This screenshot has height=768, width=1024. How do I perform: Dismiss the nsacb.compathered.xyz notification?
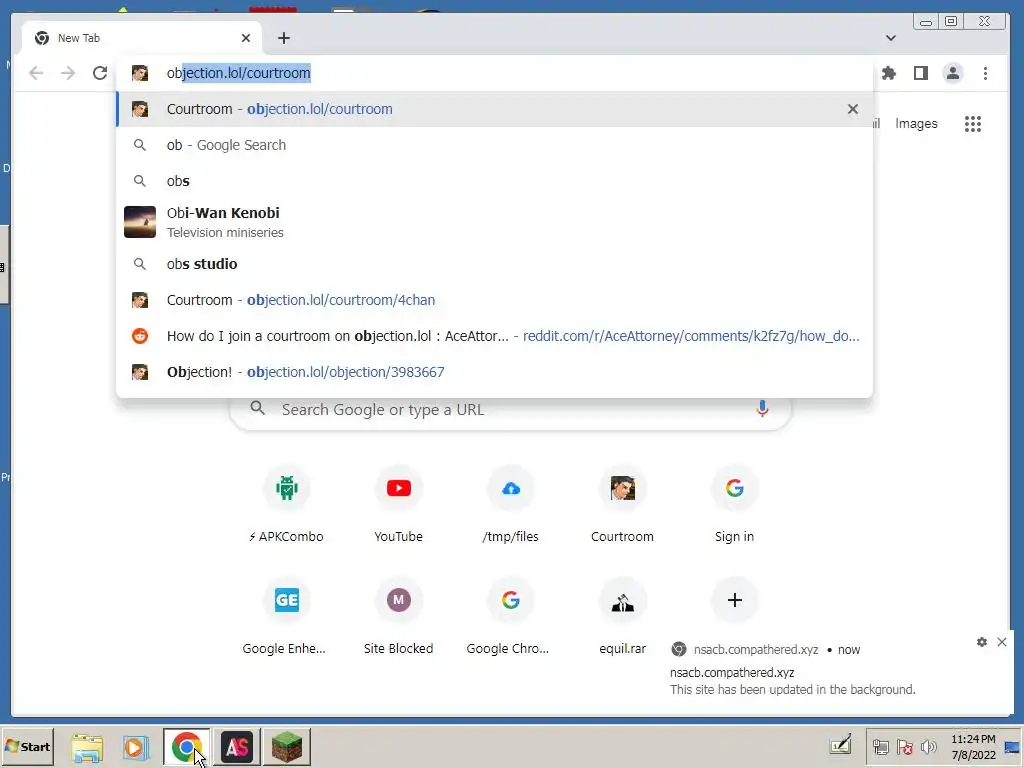click(1002, 642)
